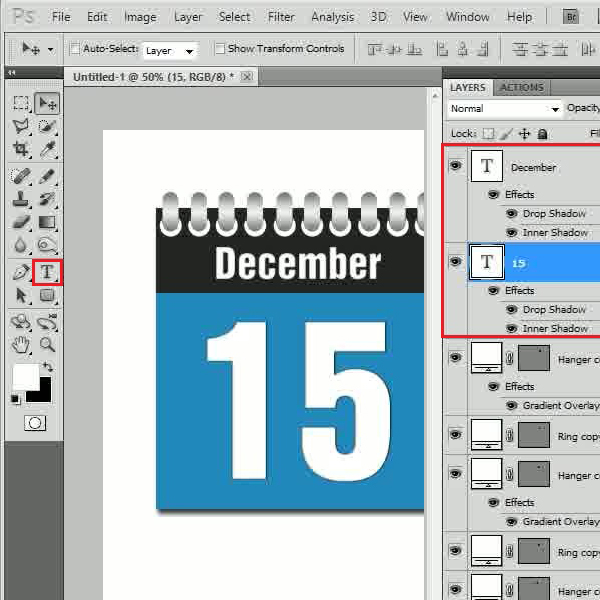Select the Eyedropper tool
Viewport: 600px width, 600px height.
47,149
